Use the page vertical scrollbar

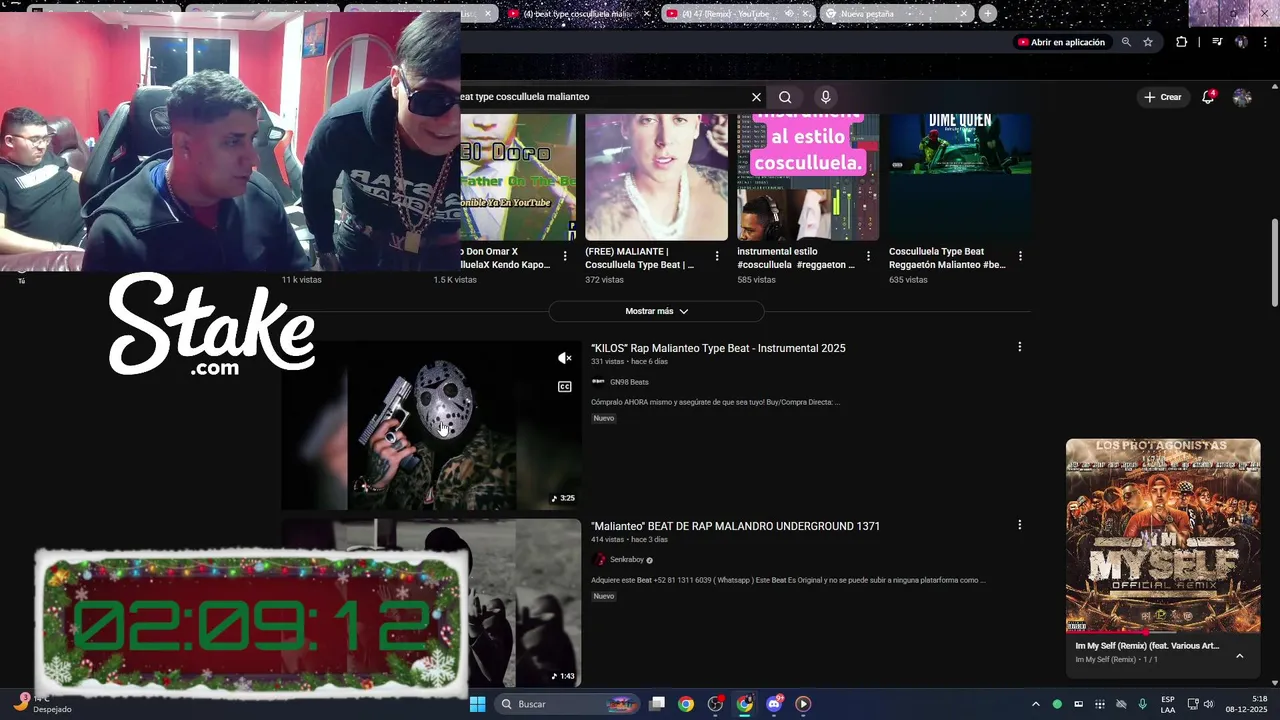pos(1275,262)
